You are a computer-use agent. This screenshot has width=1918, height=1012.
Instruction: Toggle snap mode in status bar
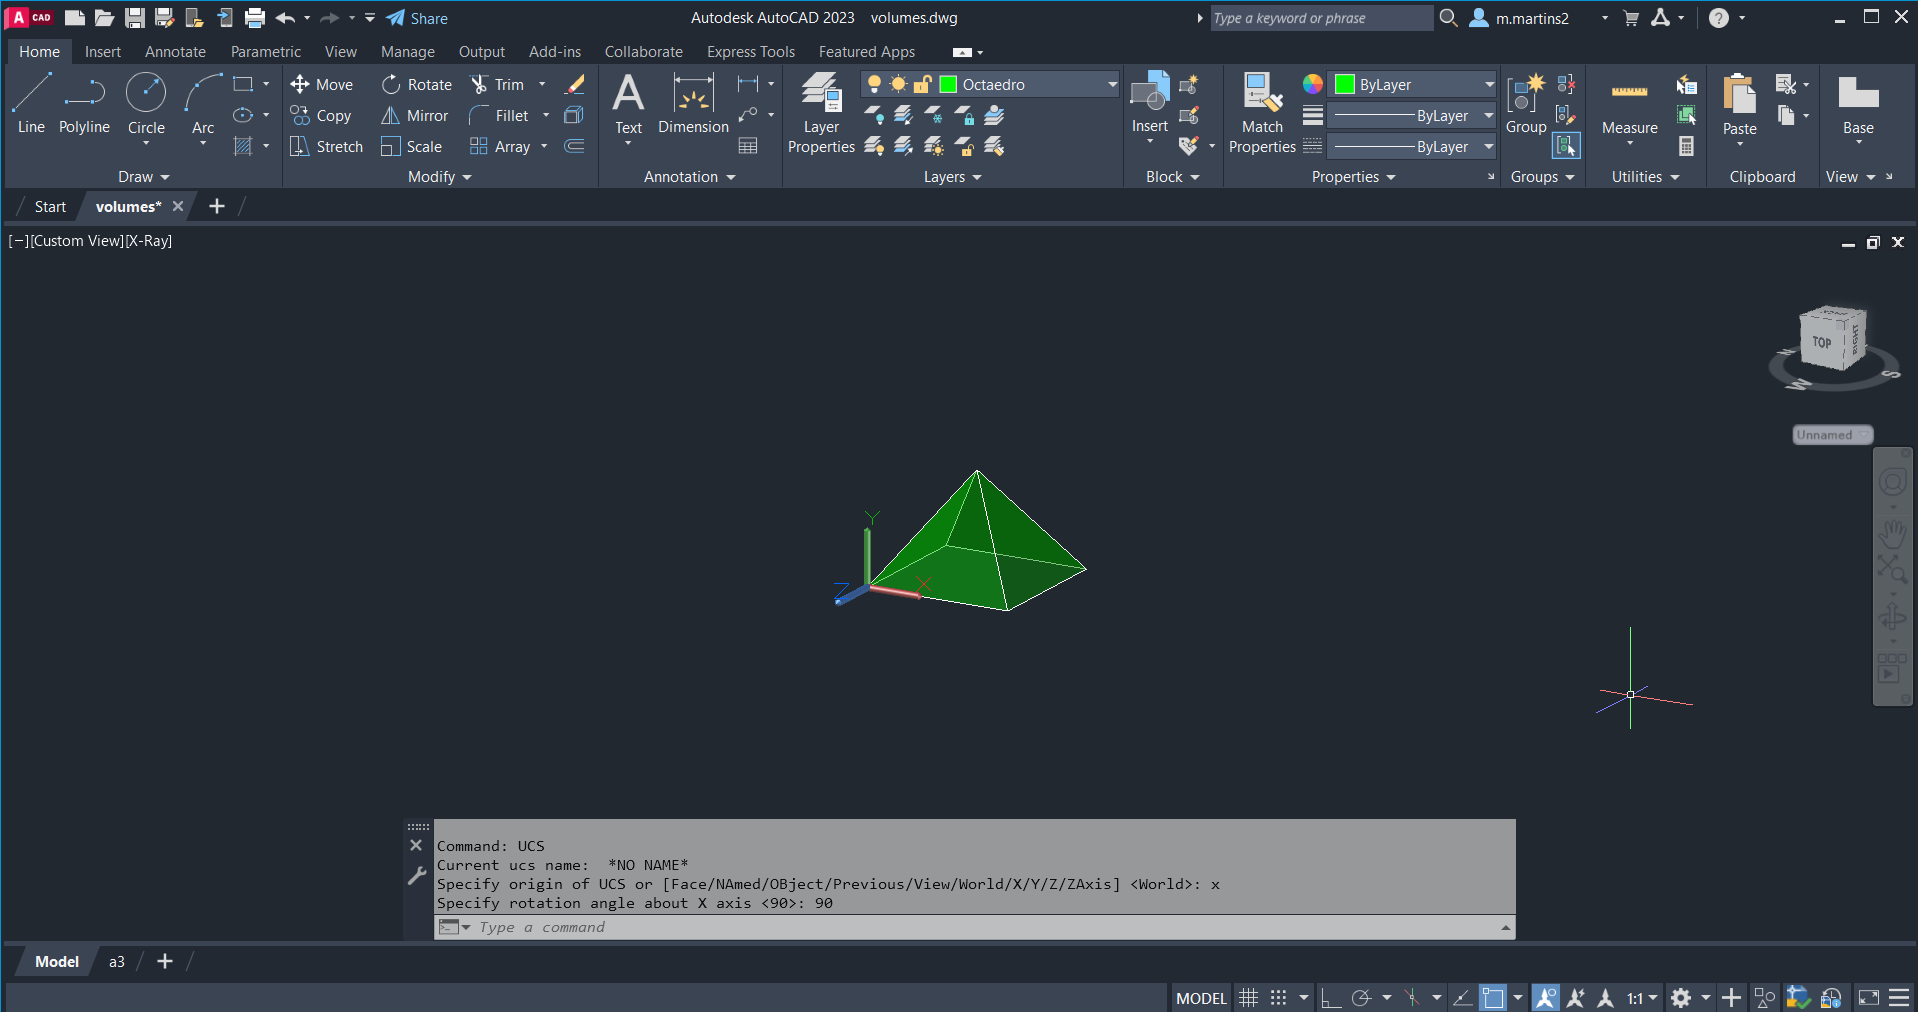pyautogui.click(x=1279, y=998)
